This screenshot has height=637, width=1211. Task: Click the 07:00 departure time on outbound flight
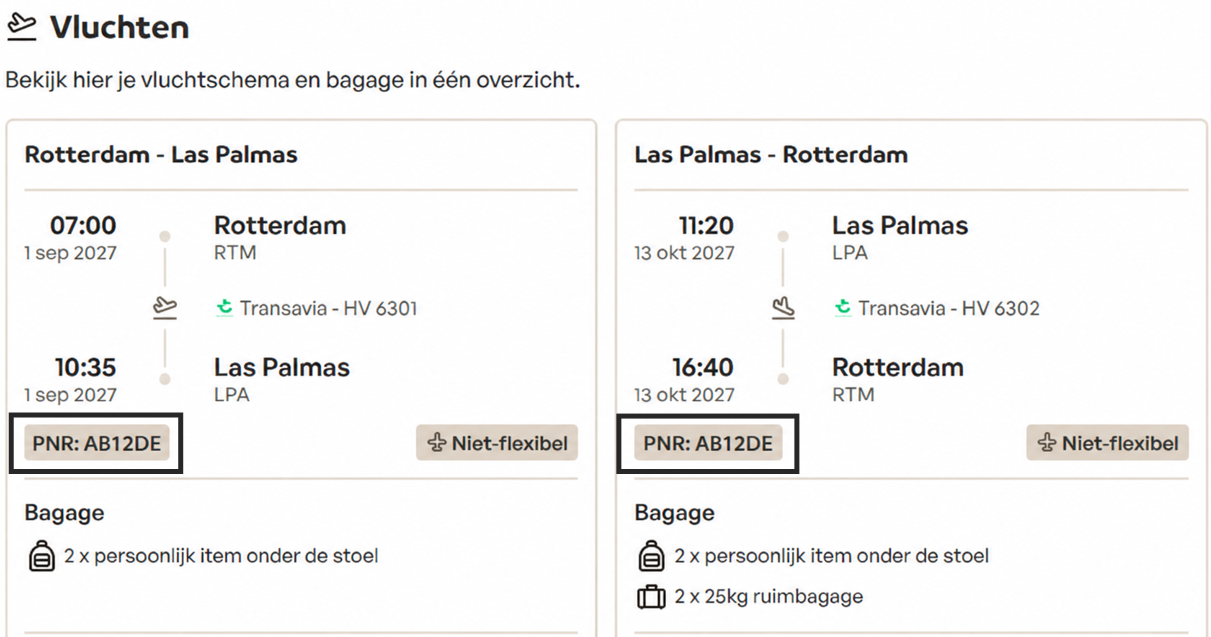click(x=83, y=225)
